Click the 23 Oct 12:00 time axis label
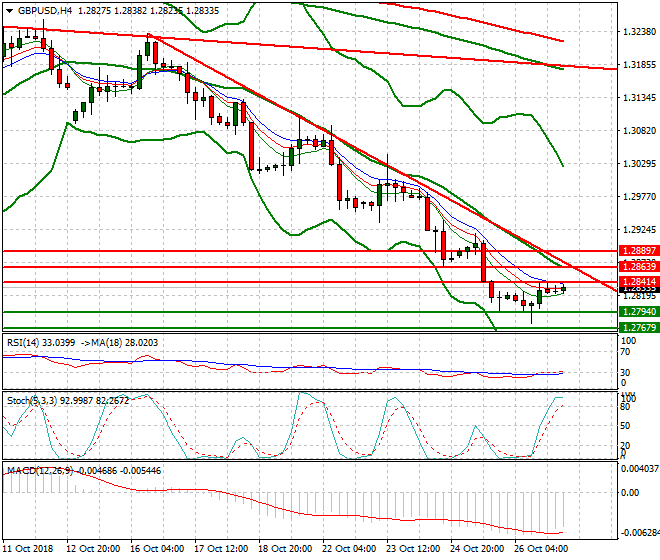This screenshot has height=560, width=660. [x=413, y=549]
